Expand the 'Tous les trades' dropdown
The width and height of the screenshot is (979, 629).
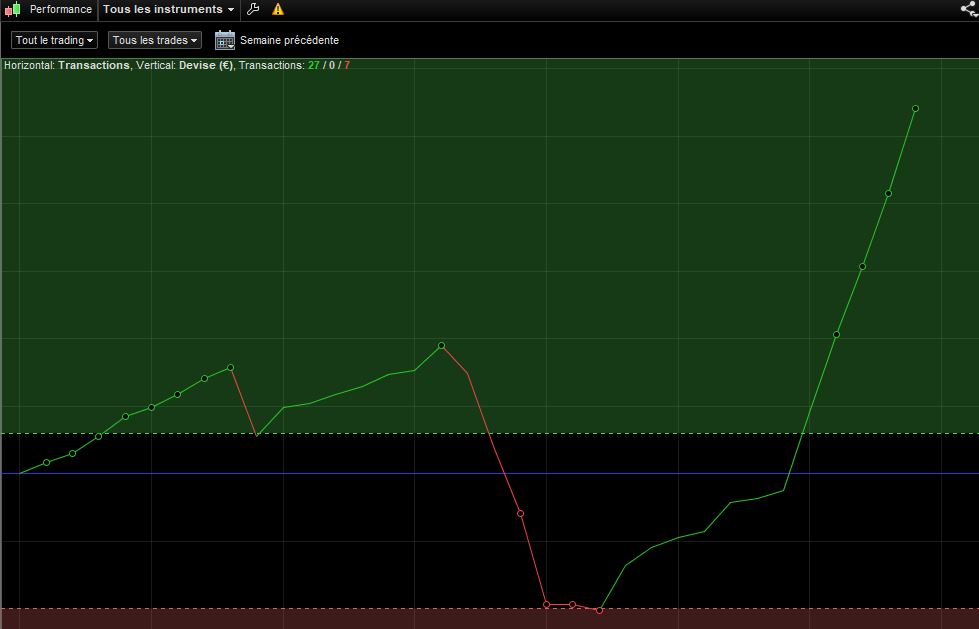tap(155, 40)
